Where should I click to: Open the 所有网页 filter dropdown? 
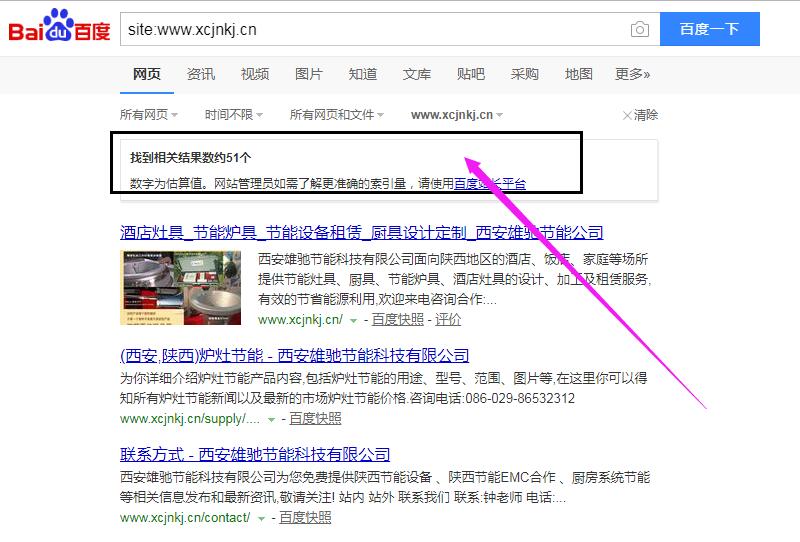pos(148,115)
